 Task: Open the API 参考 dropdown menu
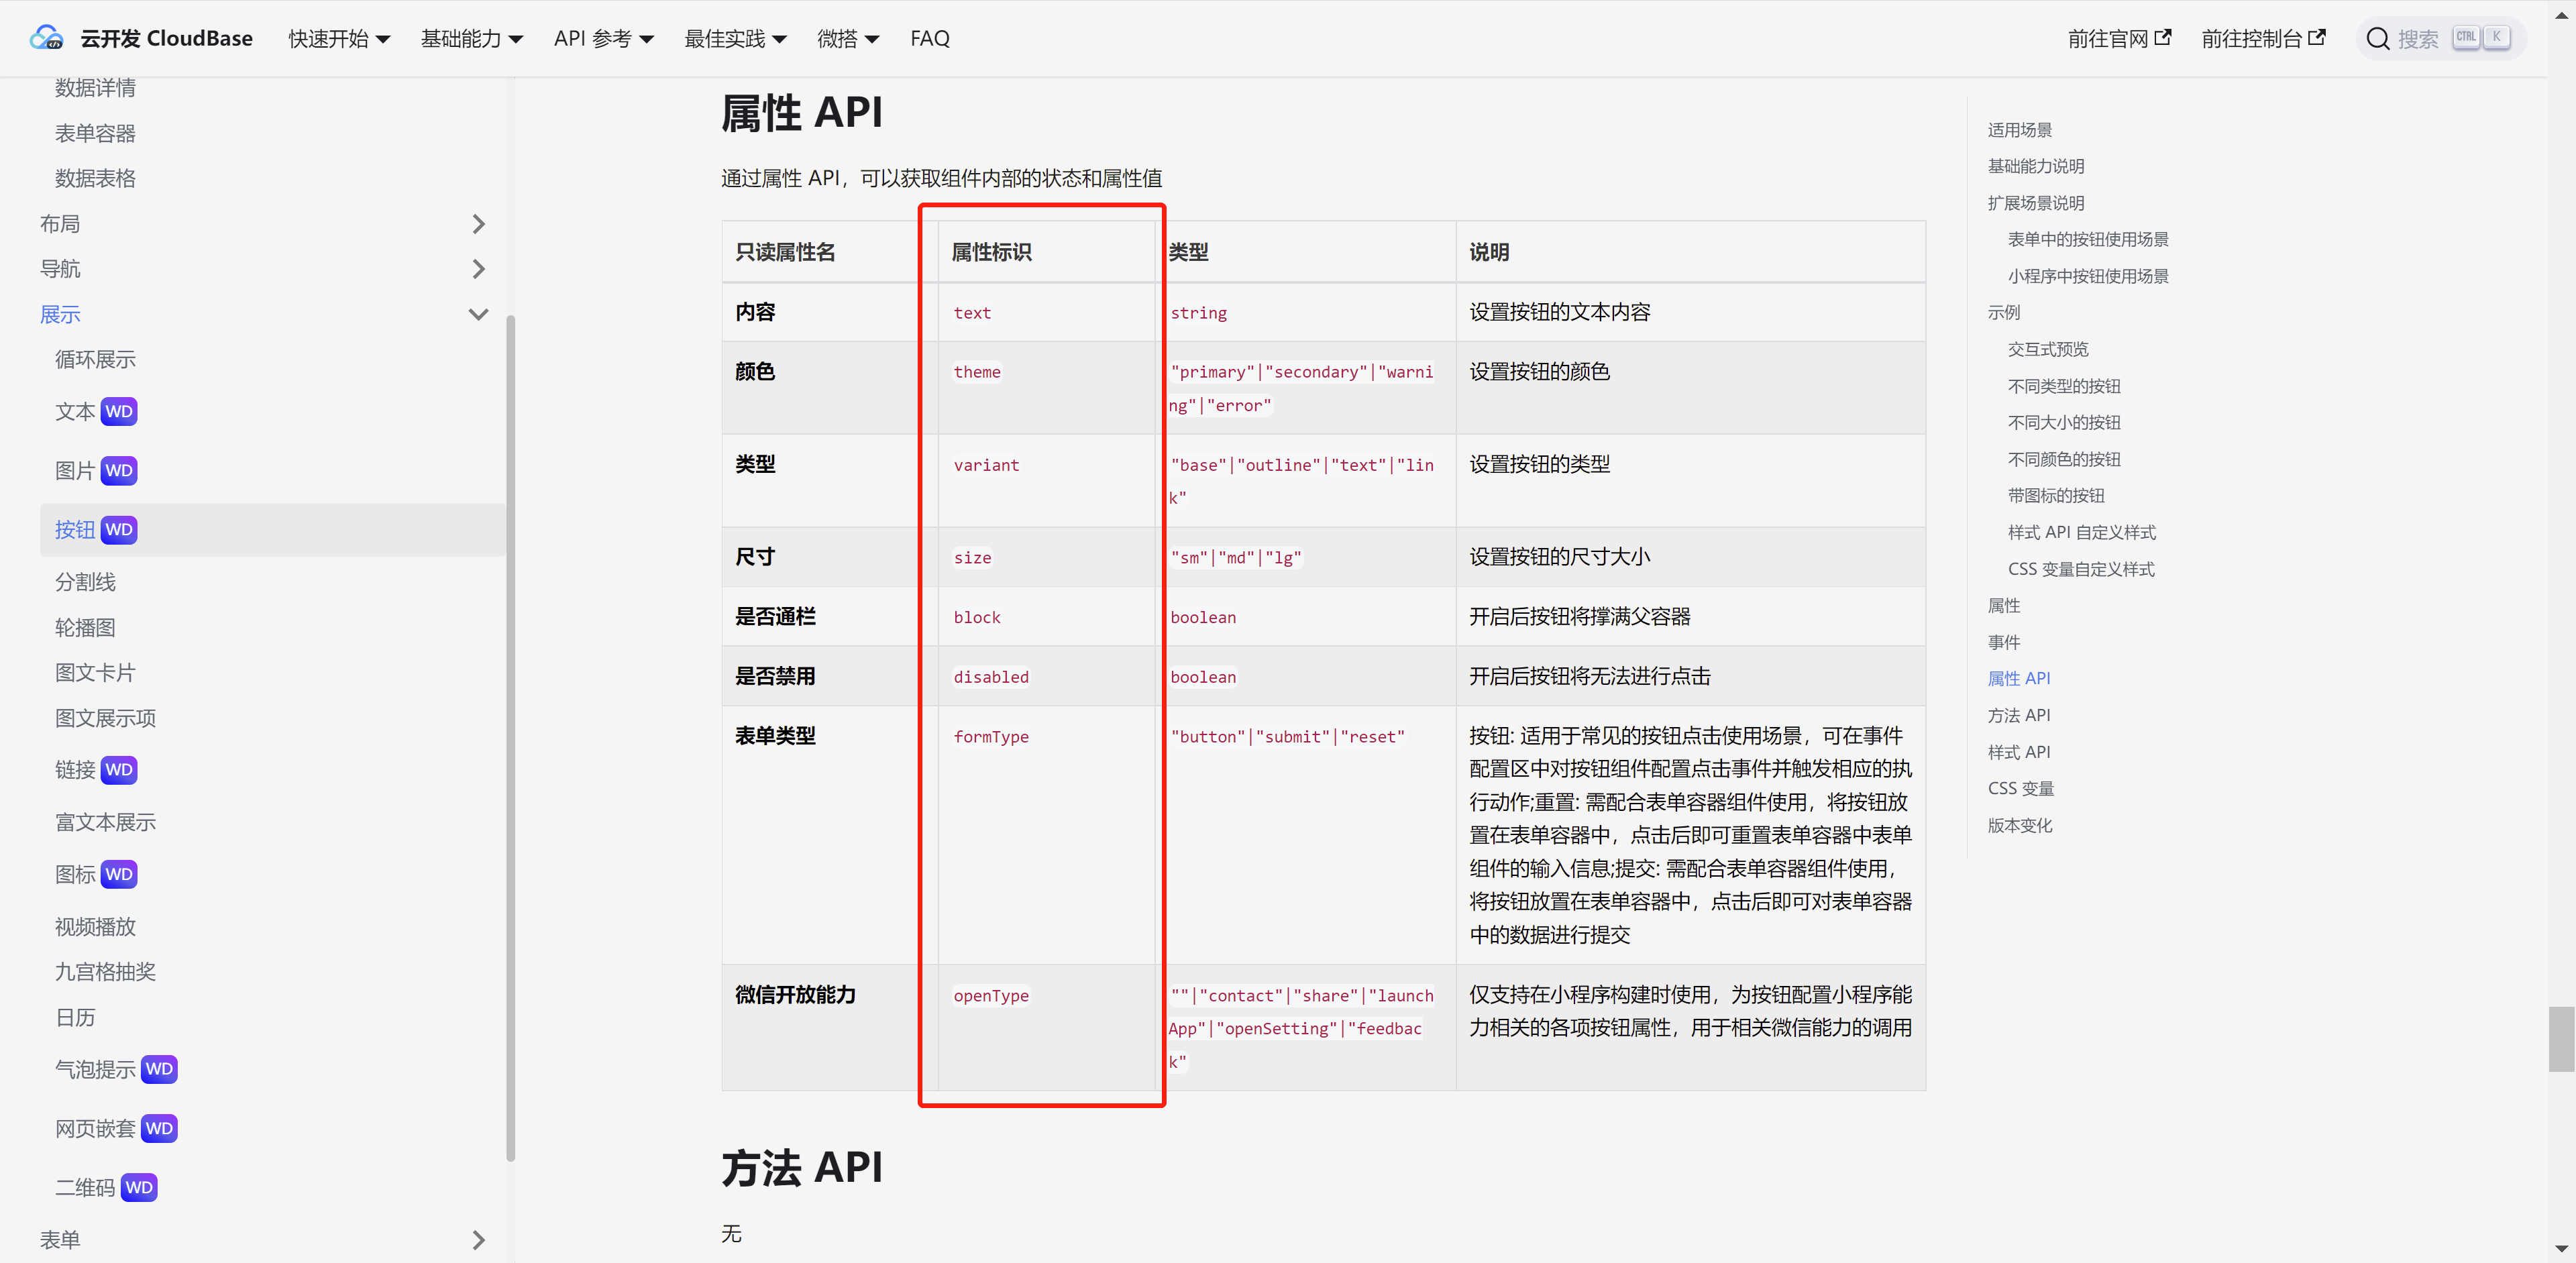tap(603, 38)
